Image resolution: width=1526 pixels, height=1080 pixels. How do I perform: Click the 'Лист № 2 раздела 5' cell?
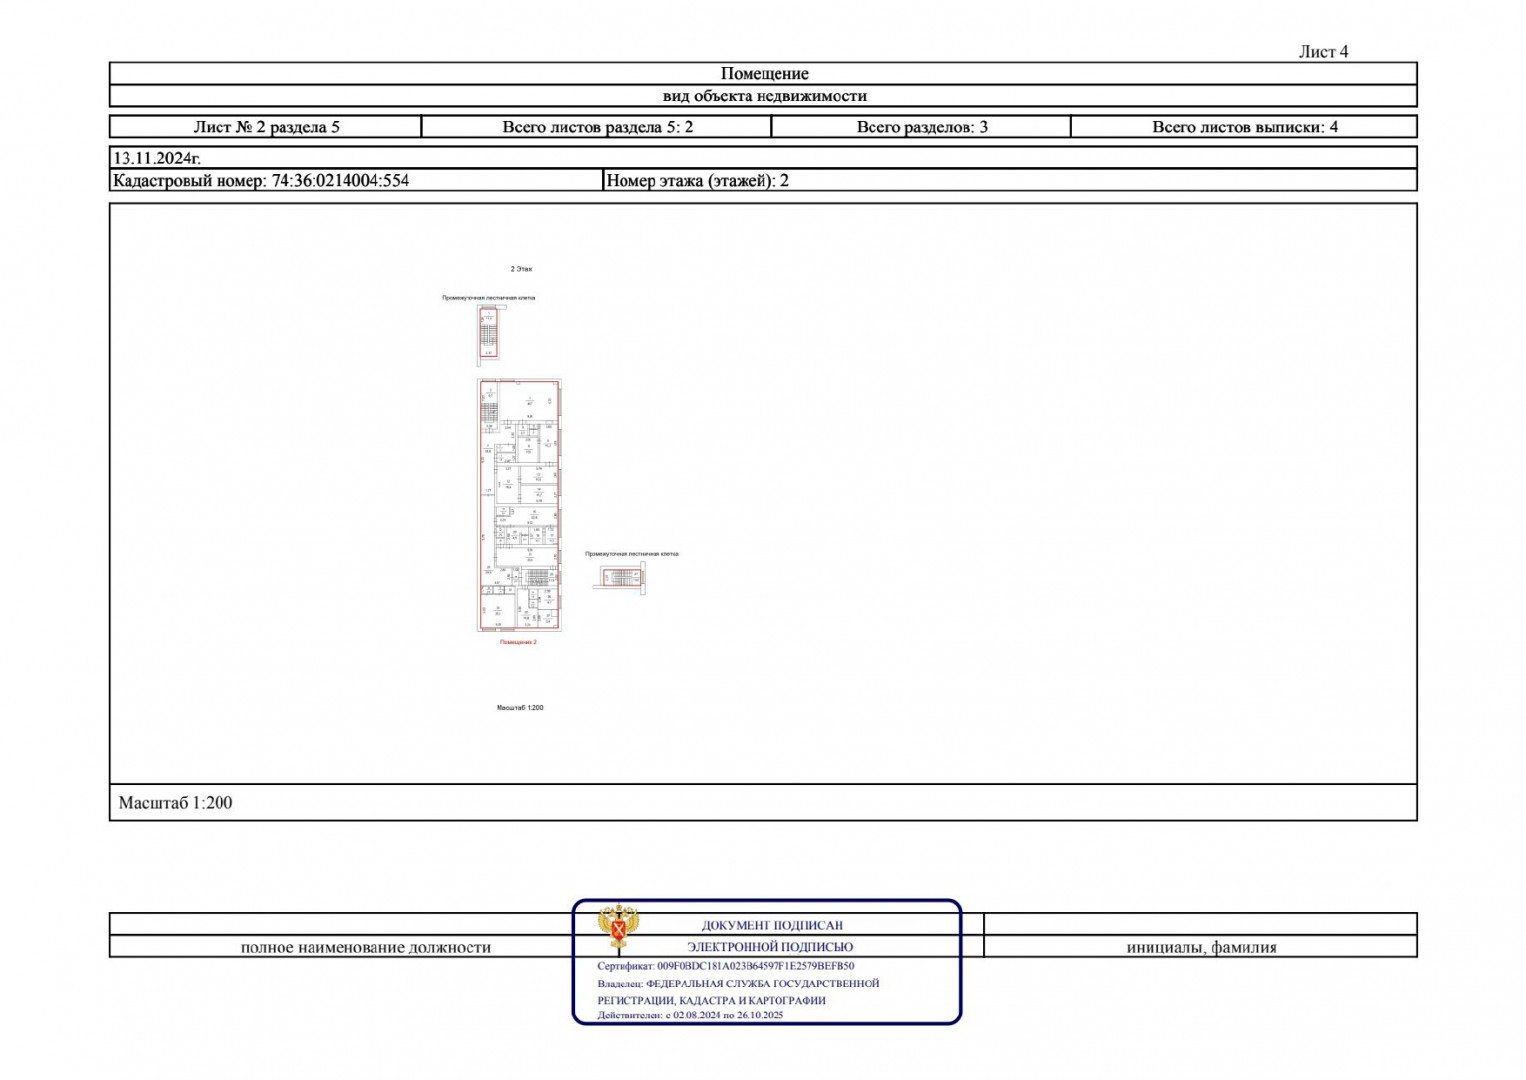(266, 127)
